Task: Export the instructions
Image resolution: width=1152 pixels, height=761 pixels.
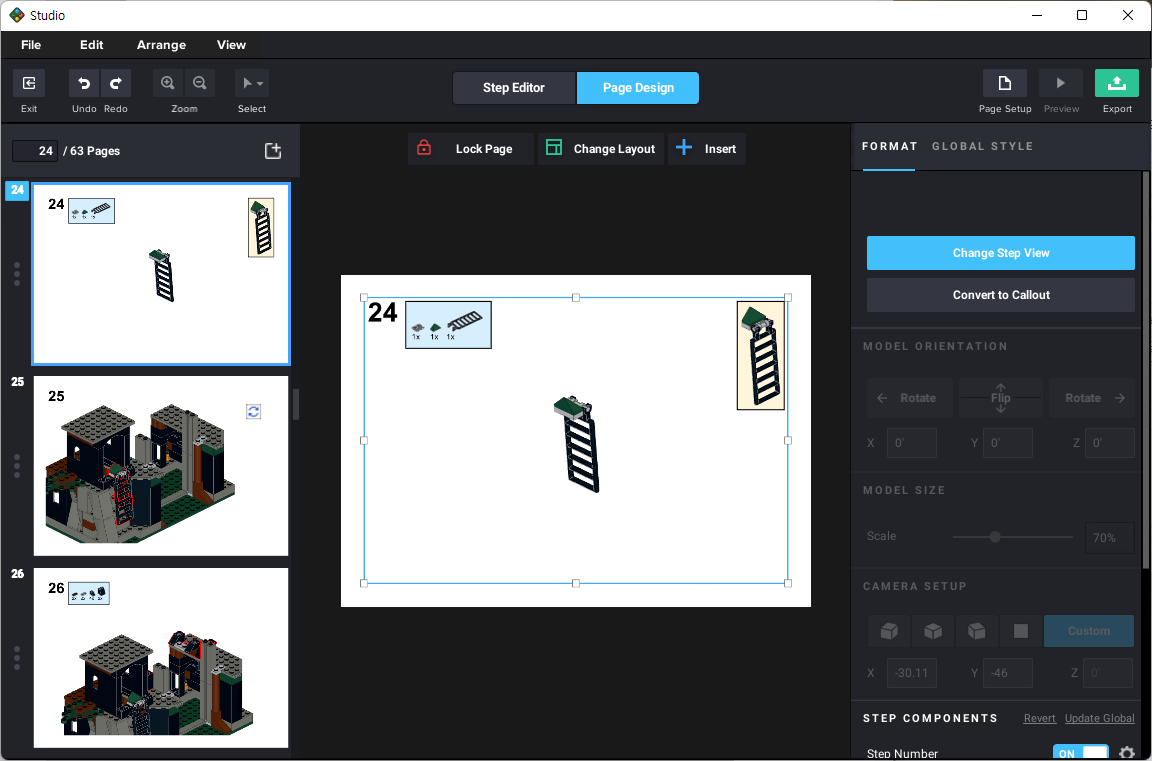Action: coord(1117,84)
